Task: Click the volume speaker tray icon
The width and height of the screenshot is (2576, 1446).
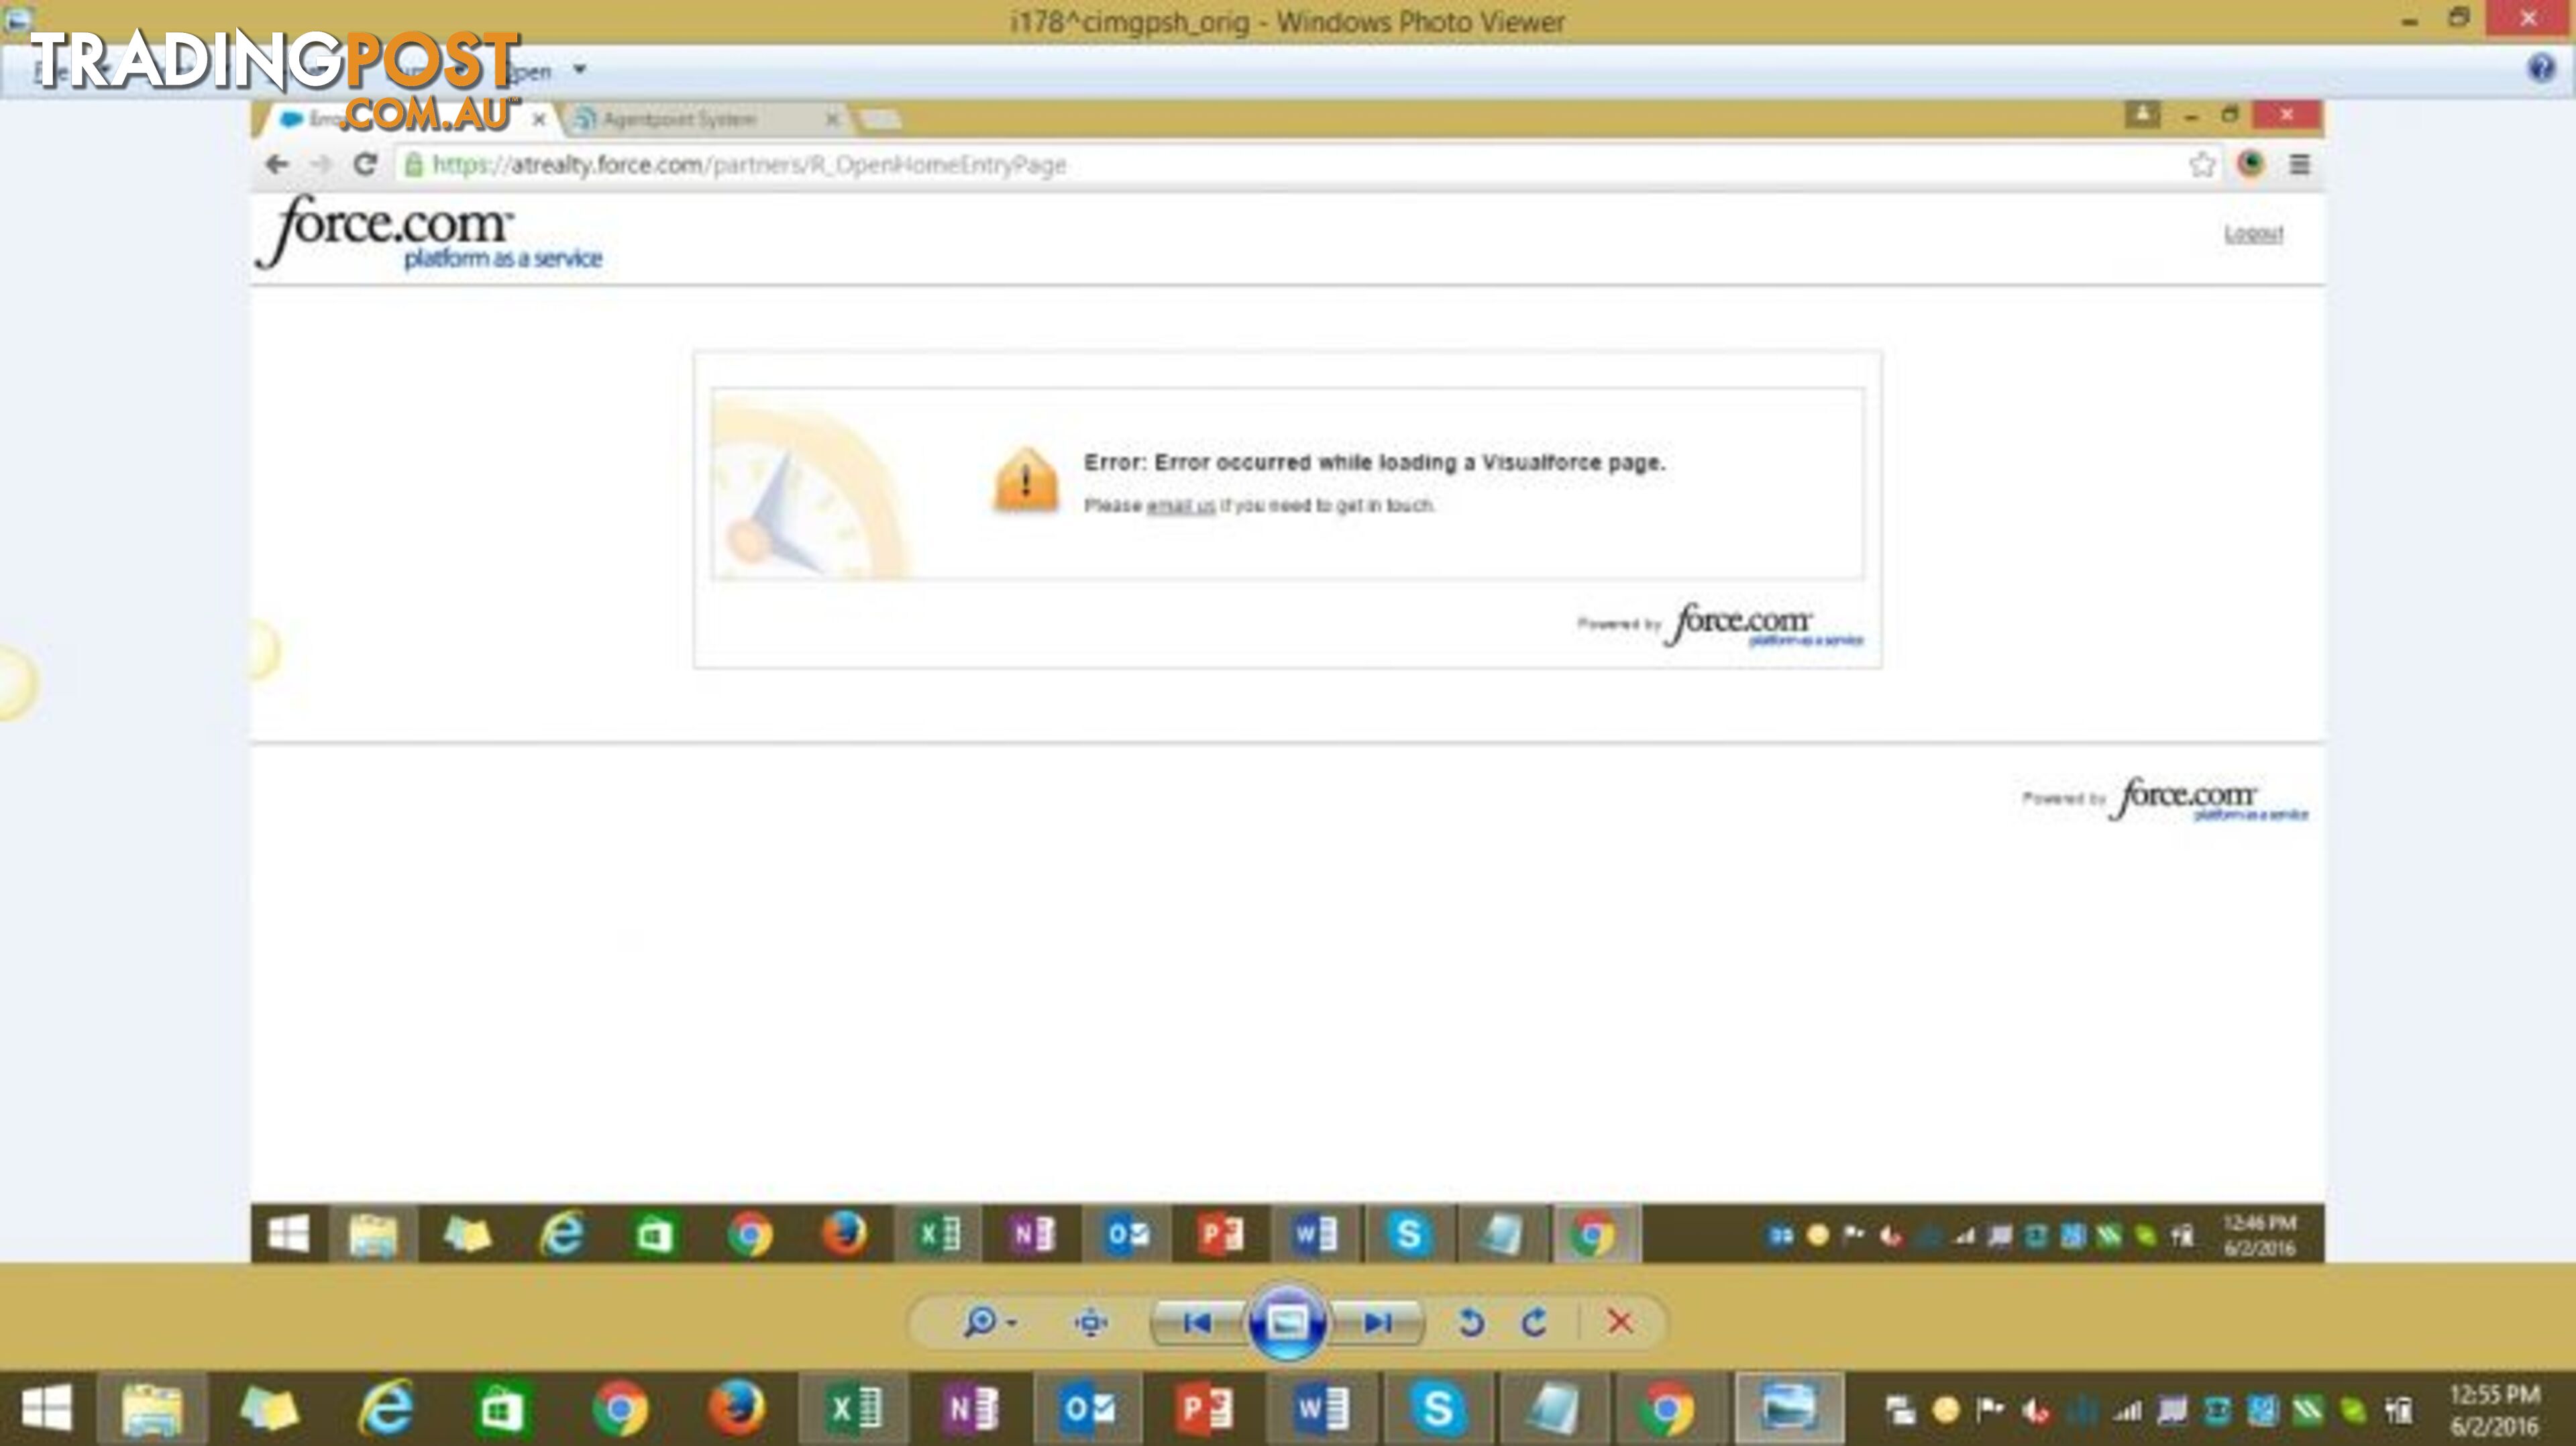Action: pos(2035,1411)
